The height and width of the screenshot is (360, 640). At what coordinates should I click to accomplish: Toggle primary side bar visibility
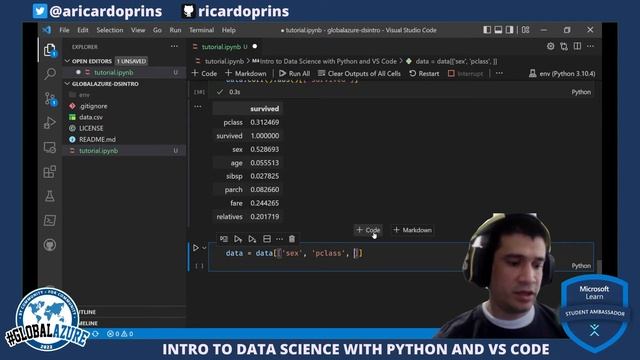point(487,30)
